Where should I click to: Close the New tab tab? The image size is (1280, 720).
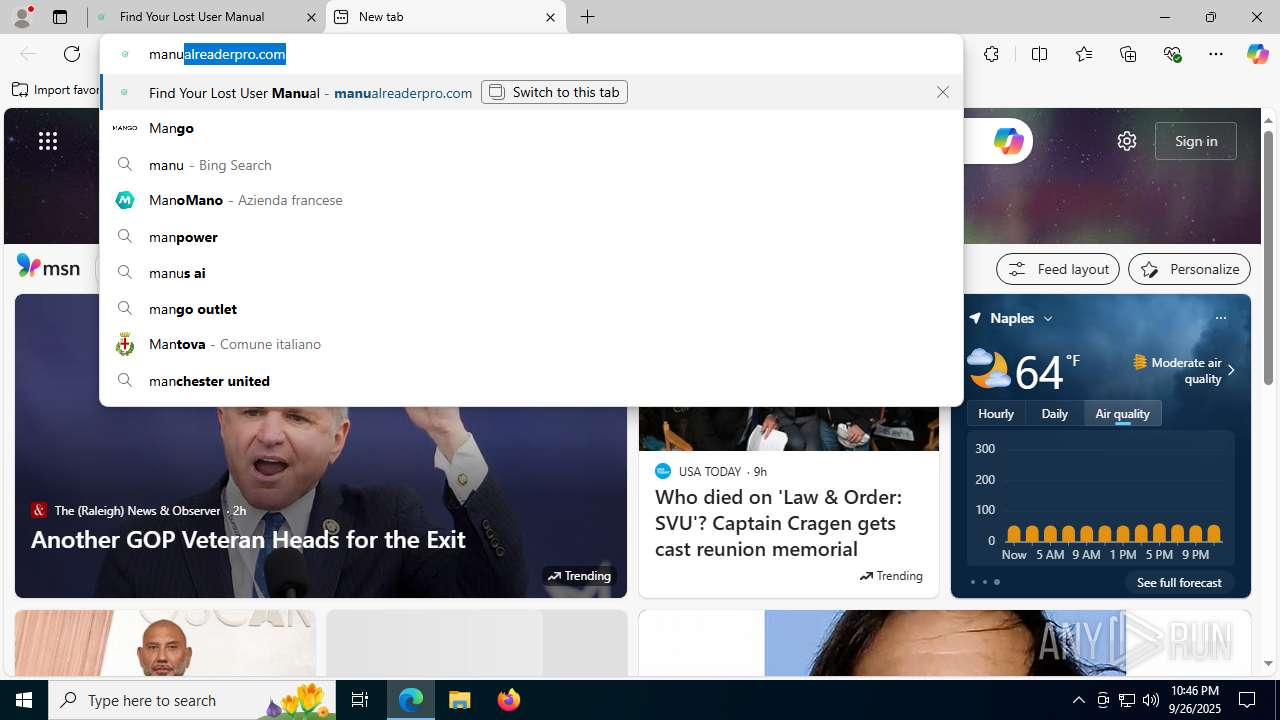coord(550,17)
